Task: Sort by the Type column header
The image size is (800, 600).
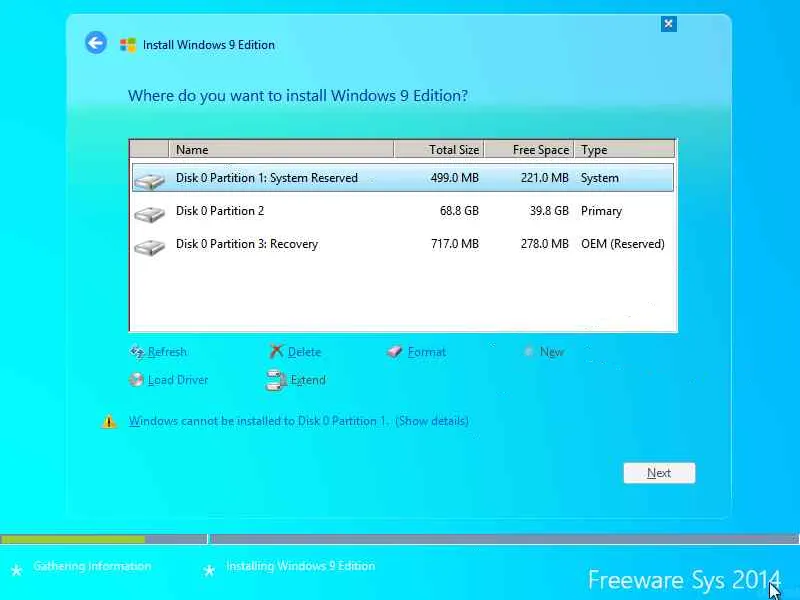Action: pos(624,149)
